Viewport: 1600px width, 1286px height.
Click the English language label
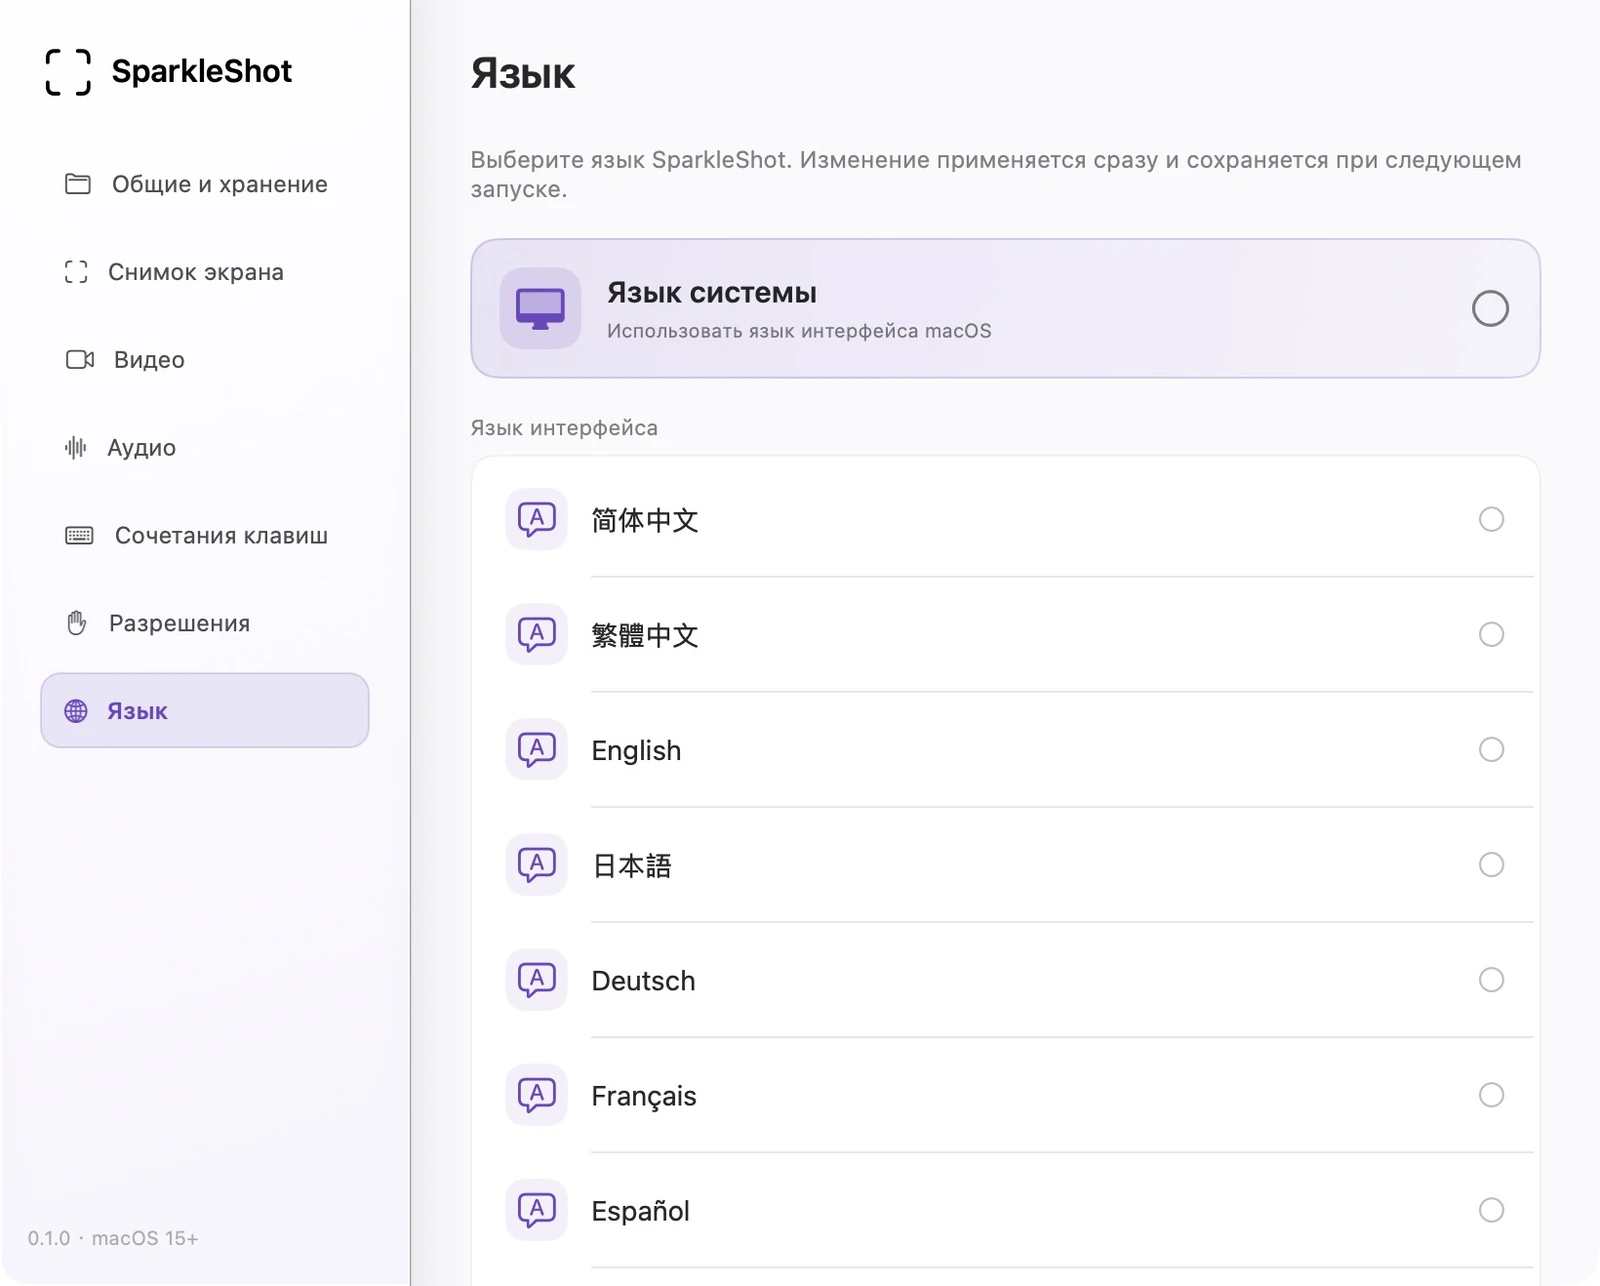636,750
